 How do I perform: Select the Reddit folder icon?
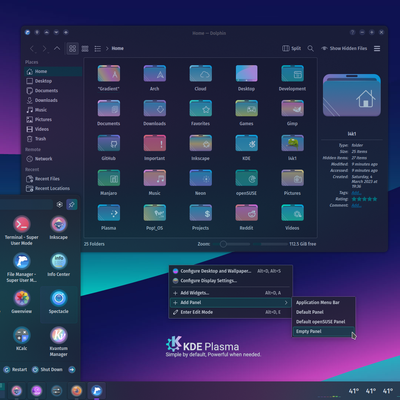246,213
